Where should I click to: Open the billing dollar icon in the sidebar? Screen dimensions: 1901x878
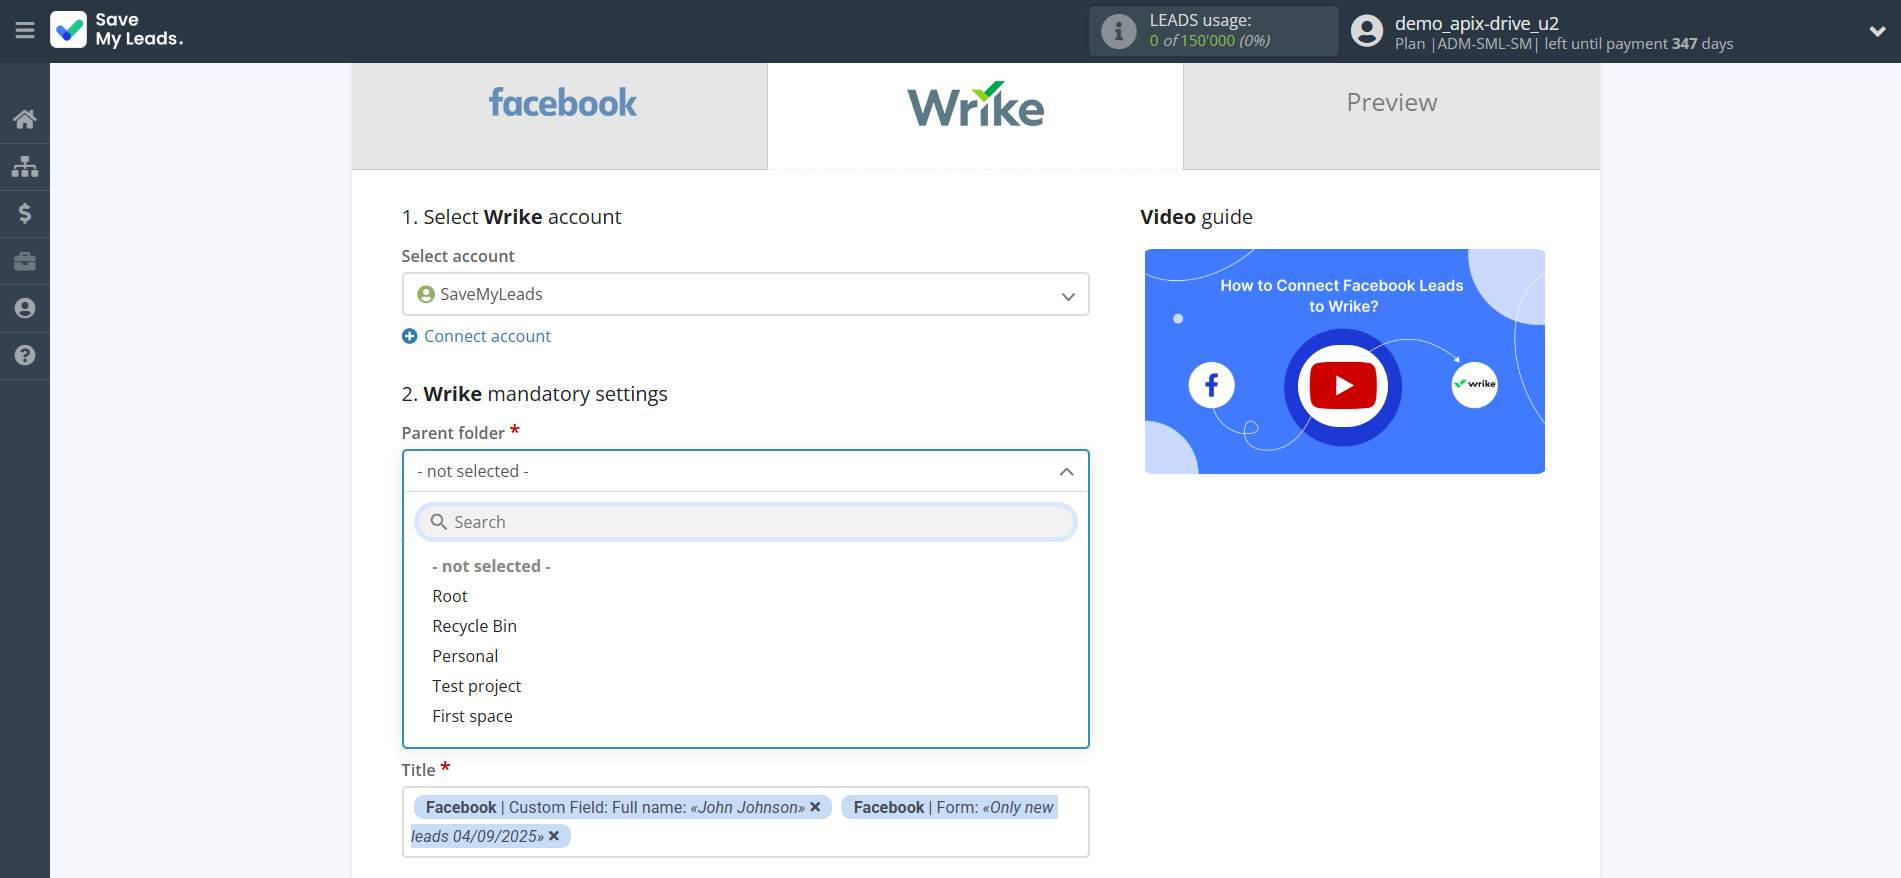click(x=25, y=213)
